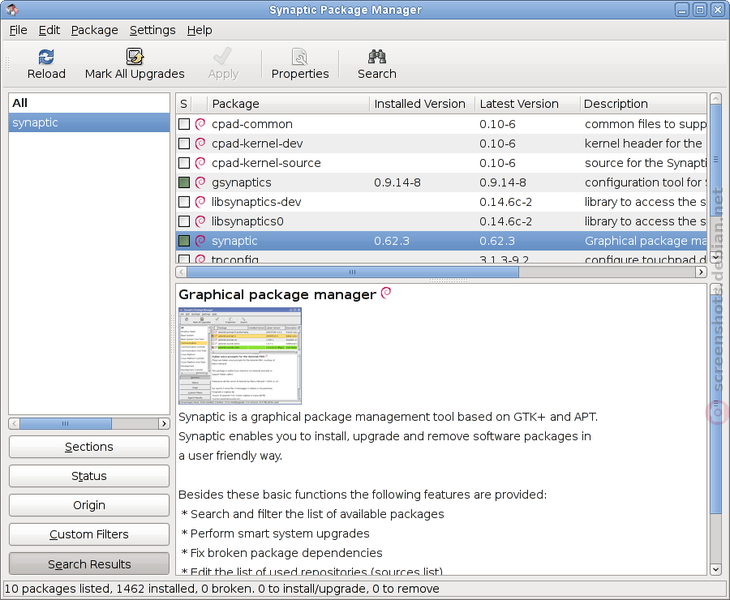This screenshot has height=600, width=730.
Task: Open the File menu
Action: coord(18,30)
